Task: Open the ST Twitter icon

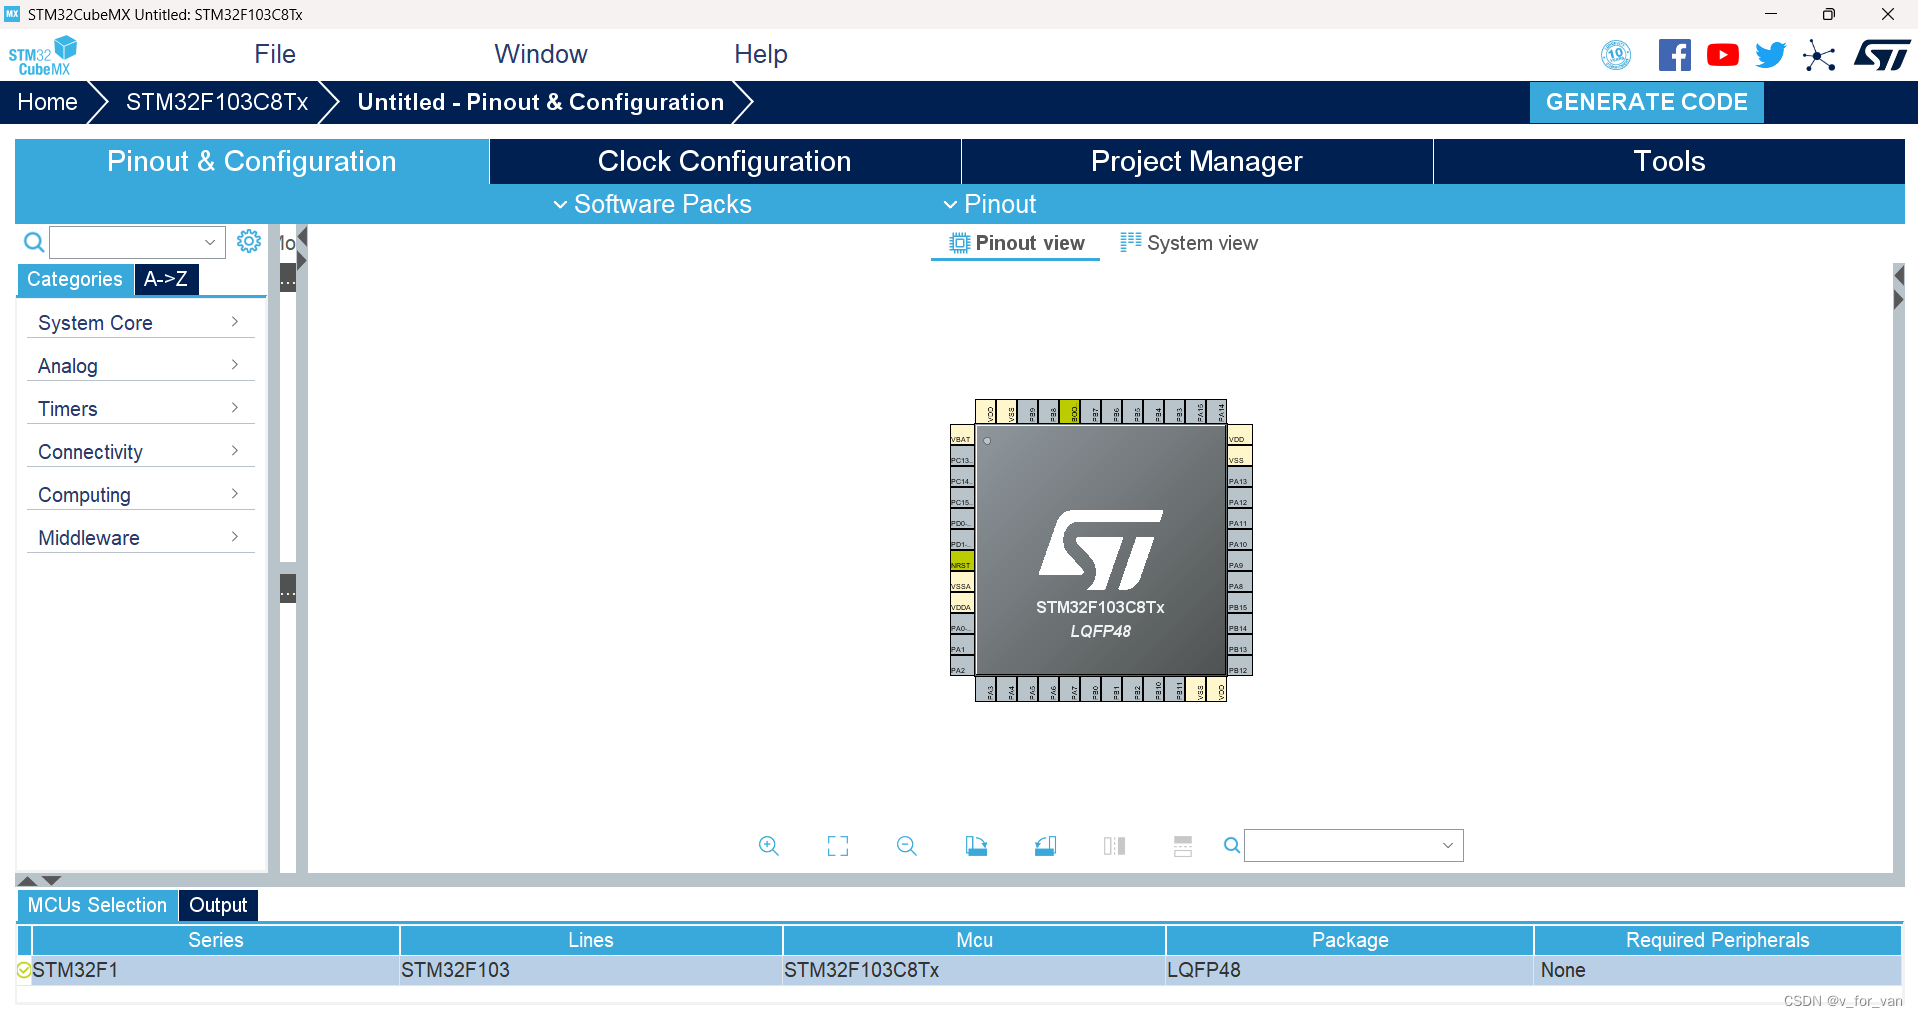Action: click(x=1770, y=55)
